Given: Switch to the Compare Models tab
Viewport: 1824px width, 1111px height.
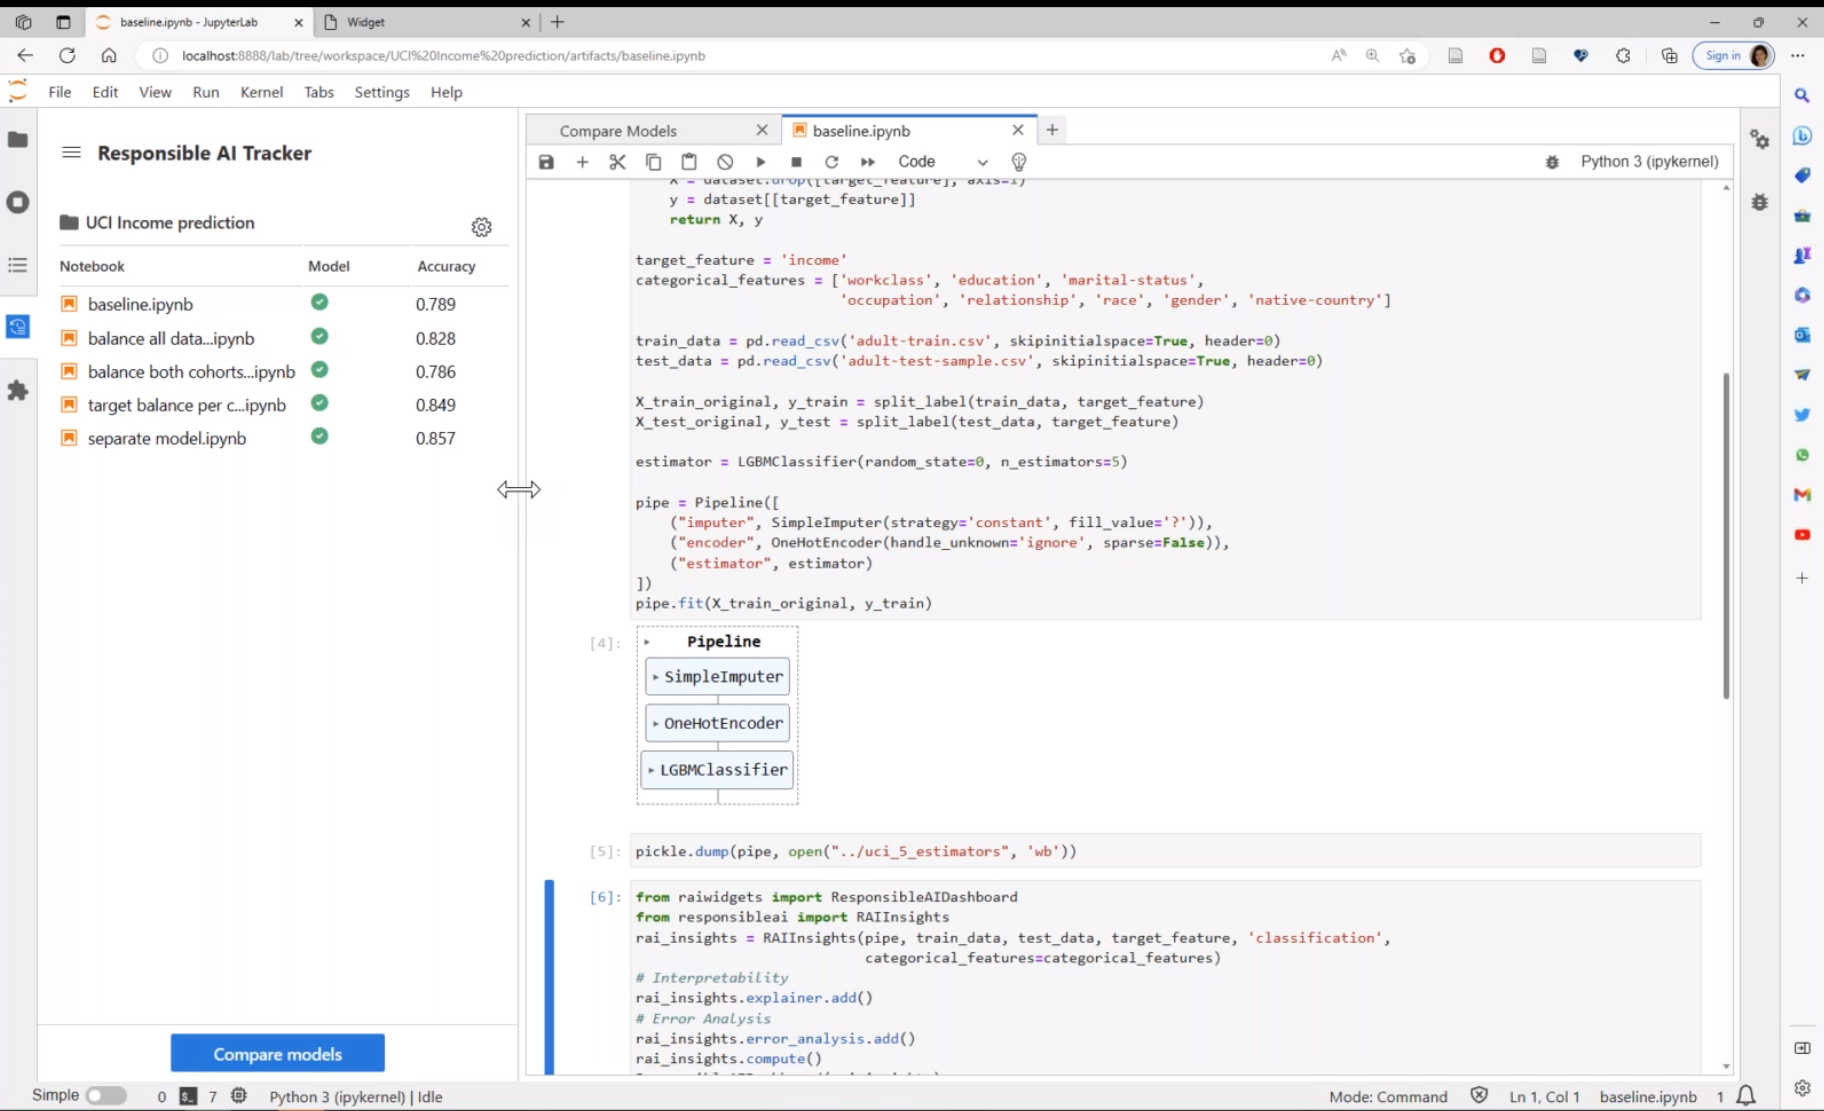Looking at the screenshot, I should click(618, 131).
